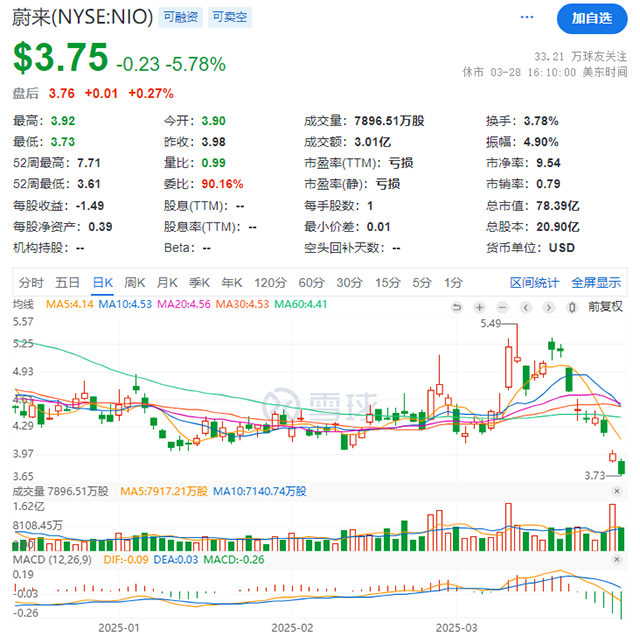This screenshot has width=640, height=636.
Task: Switch to the 15分 chart tab
Action: [388, 282]
